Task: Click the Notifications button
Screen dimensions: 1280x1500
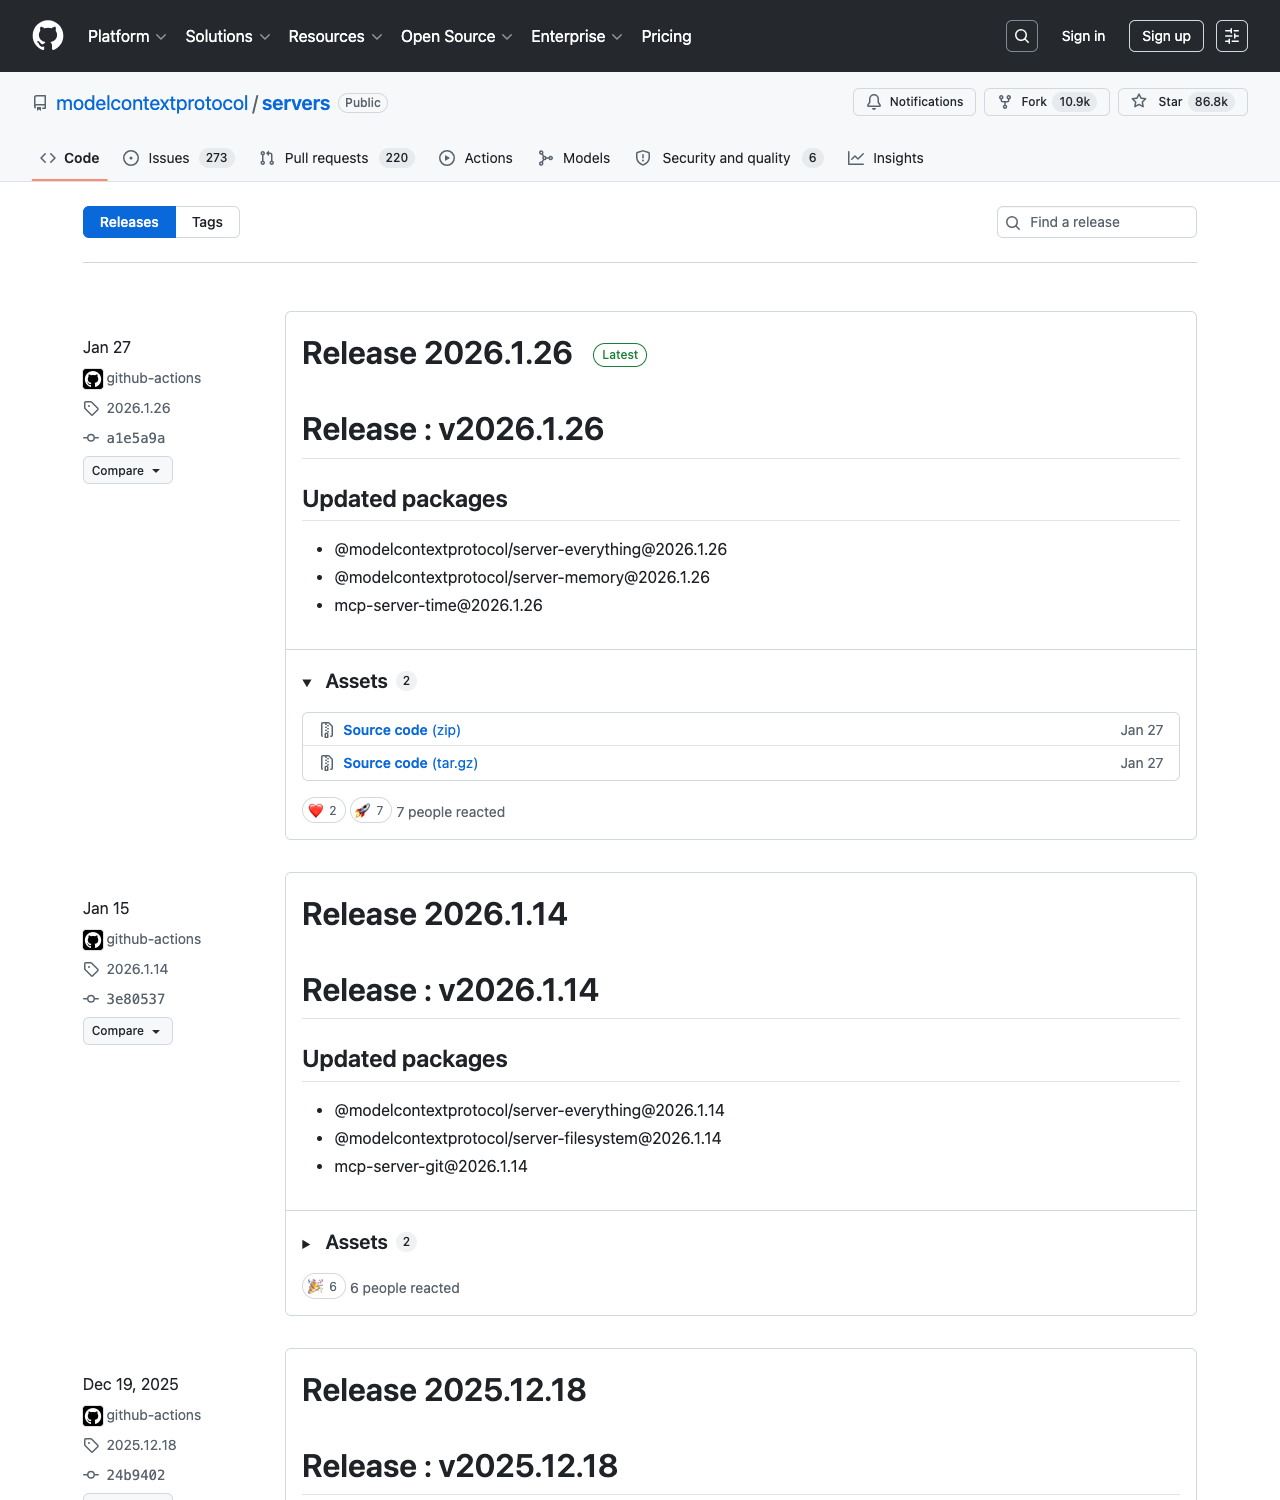Action: coord(914,102)
